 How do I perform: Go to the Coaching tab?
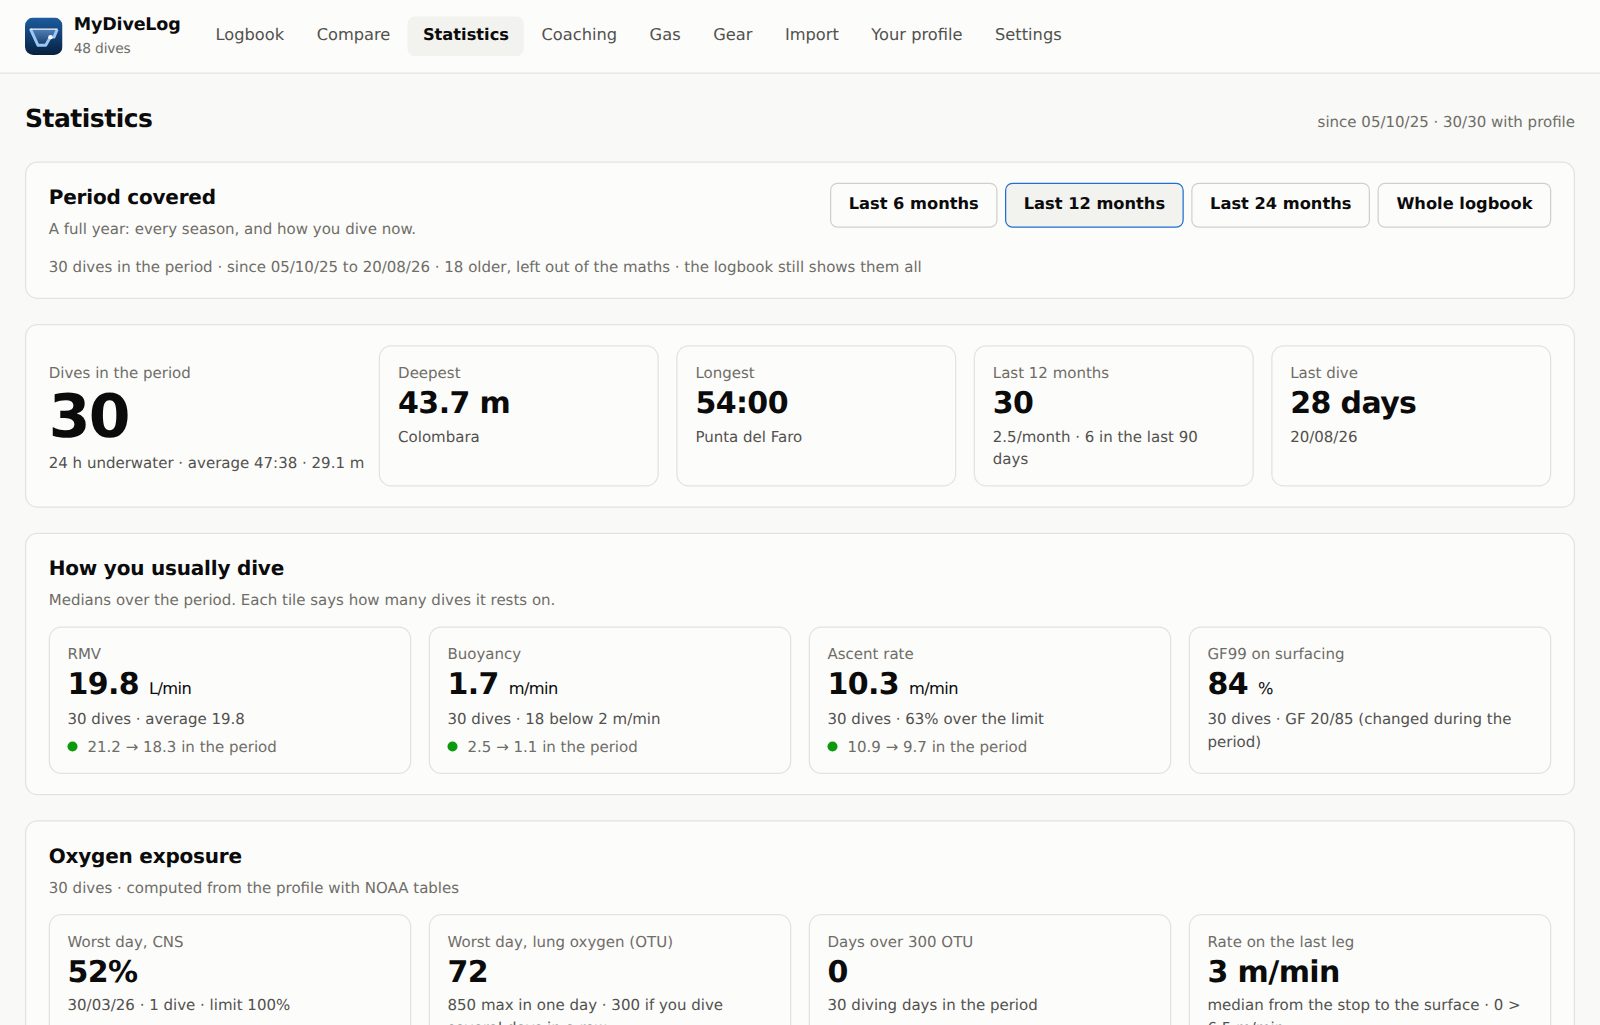coord(579,35)
